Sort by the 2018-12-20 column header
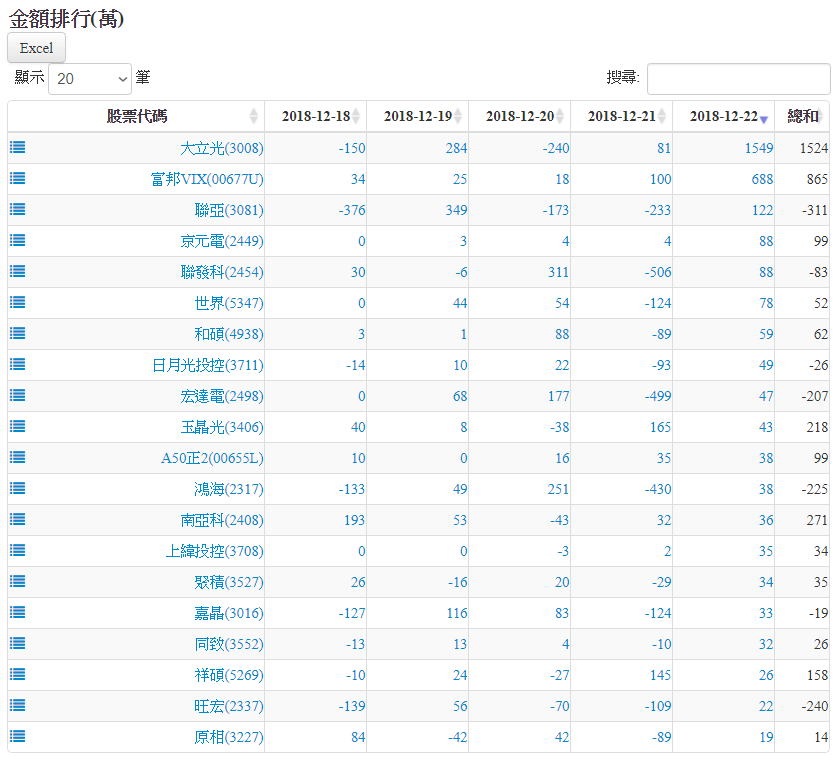Viewport: 833px width, 757px height. pos(519,117)
